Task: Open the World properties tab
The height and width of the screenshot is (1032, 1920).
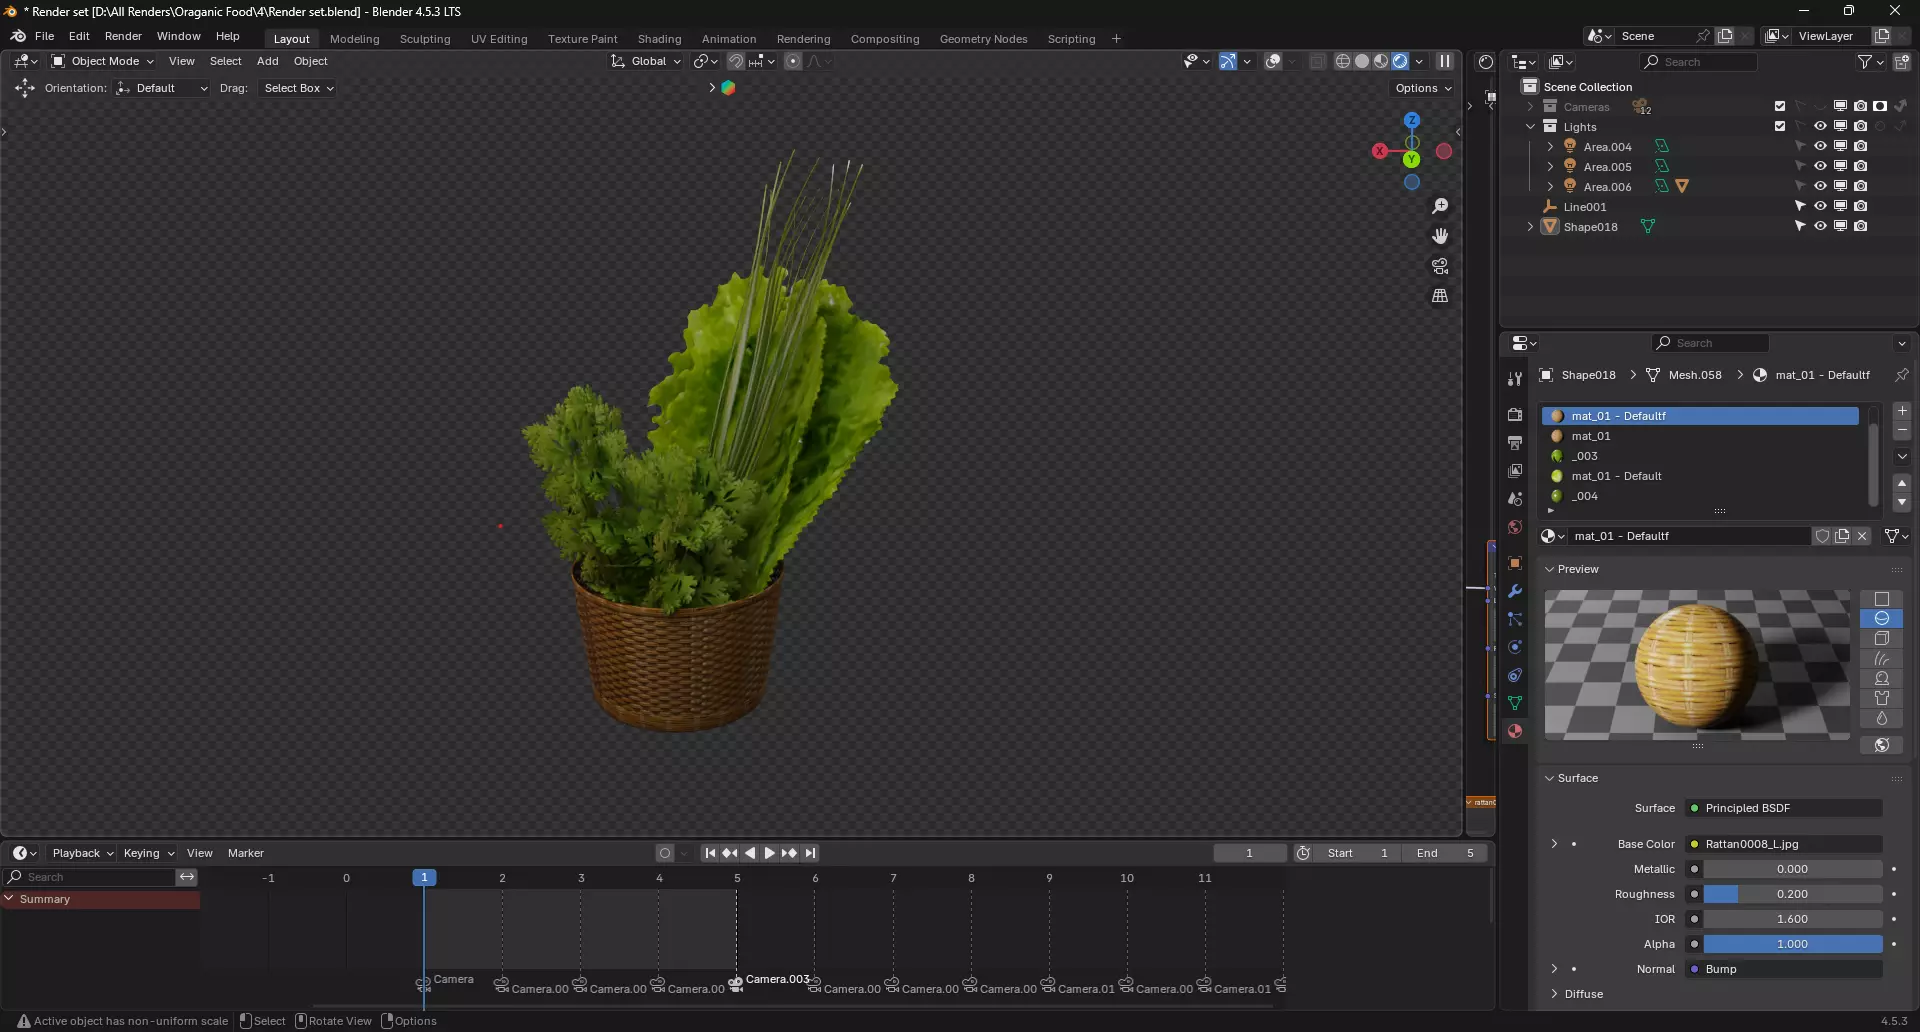Action: click(x=1515, y=527)
